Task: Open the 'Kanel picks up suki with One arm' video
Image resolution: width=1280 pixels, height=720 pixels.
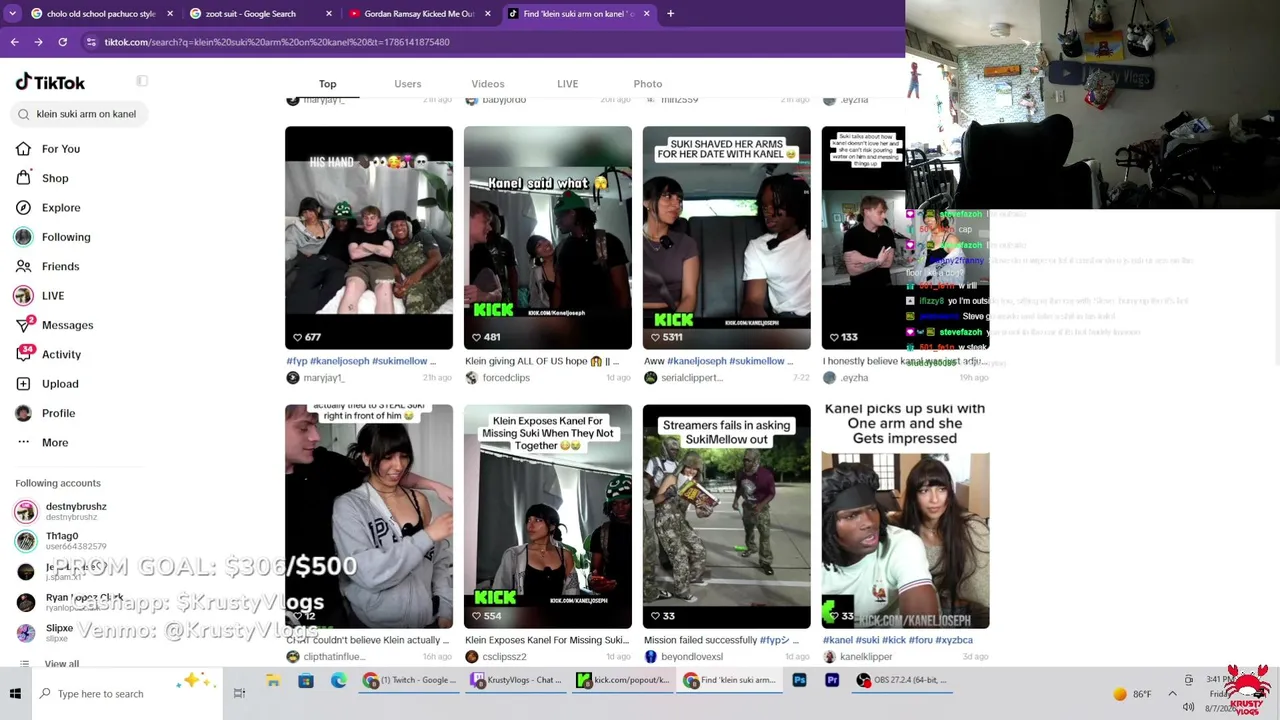Action: point(906,517)
